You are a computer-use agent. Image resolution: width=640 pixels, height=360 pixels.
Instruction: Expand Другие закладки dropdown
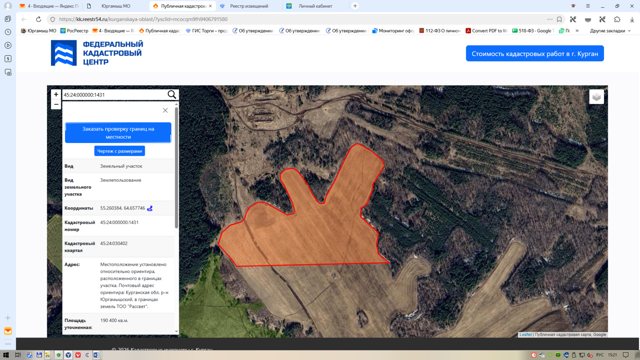coord(610,31)
